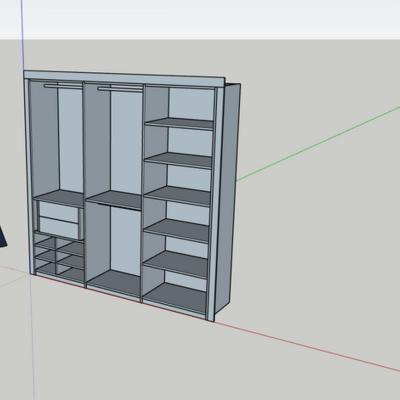Viewport: 400px width, 400px height.
Task: Select the shelf above the left compartment drawers
Action: click(x=59, y=199)
